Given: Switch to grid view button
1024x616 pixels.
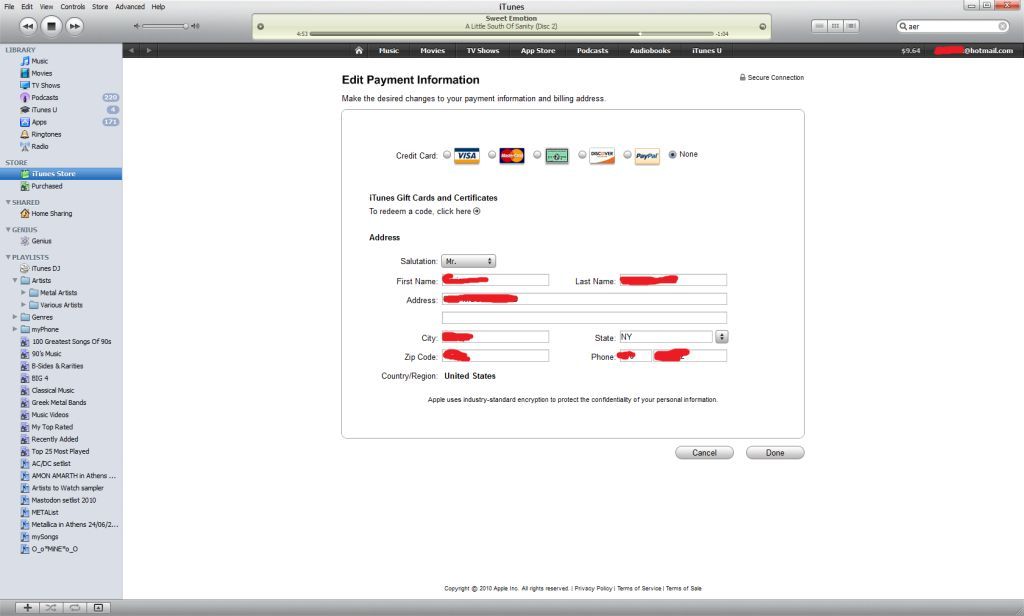Looking at the screenshot, I should point(835,26).
